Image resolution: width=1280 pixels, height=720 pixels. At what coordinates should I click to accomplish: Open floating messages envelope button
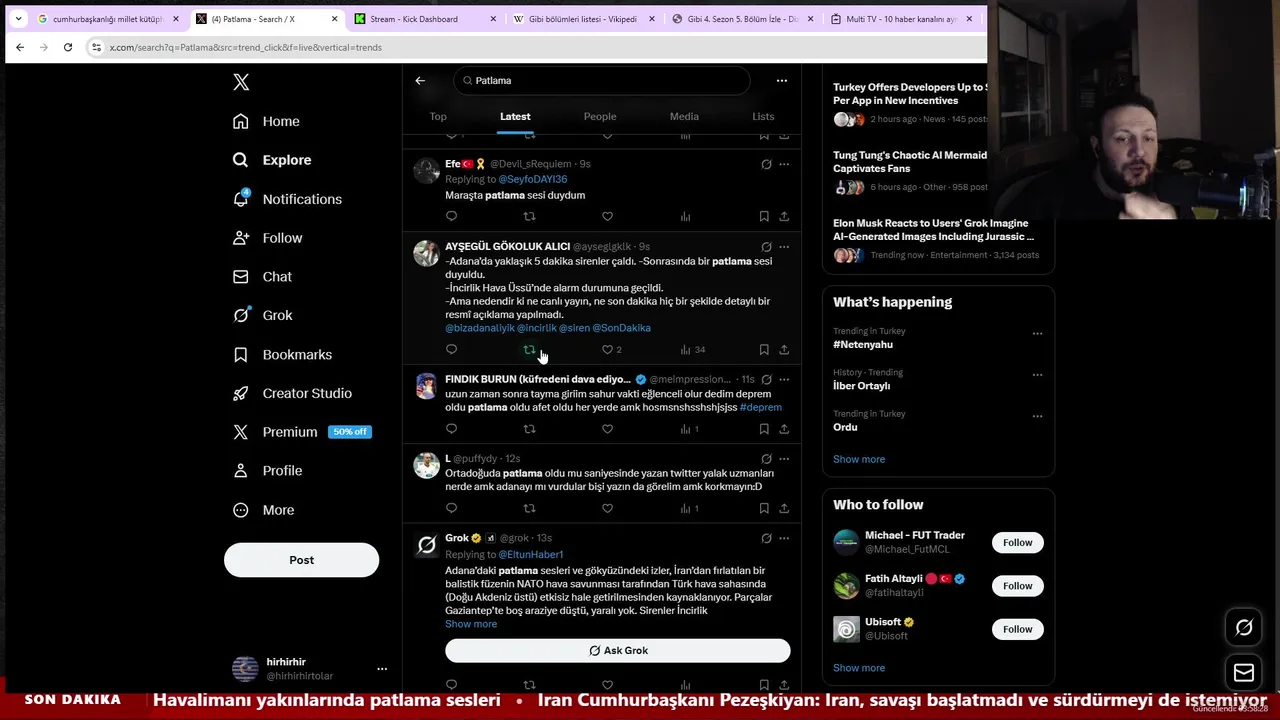point(1244,672)
